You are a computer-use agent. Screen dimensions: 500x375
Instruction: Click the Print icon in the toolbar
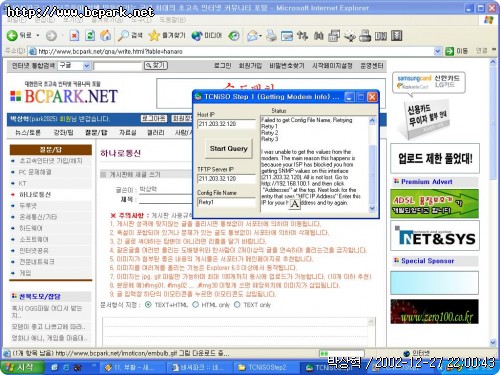[271, 35]
